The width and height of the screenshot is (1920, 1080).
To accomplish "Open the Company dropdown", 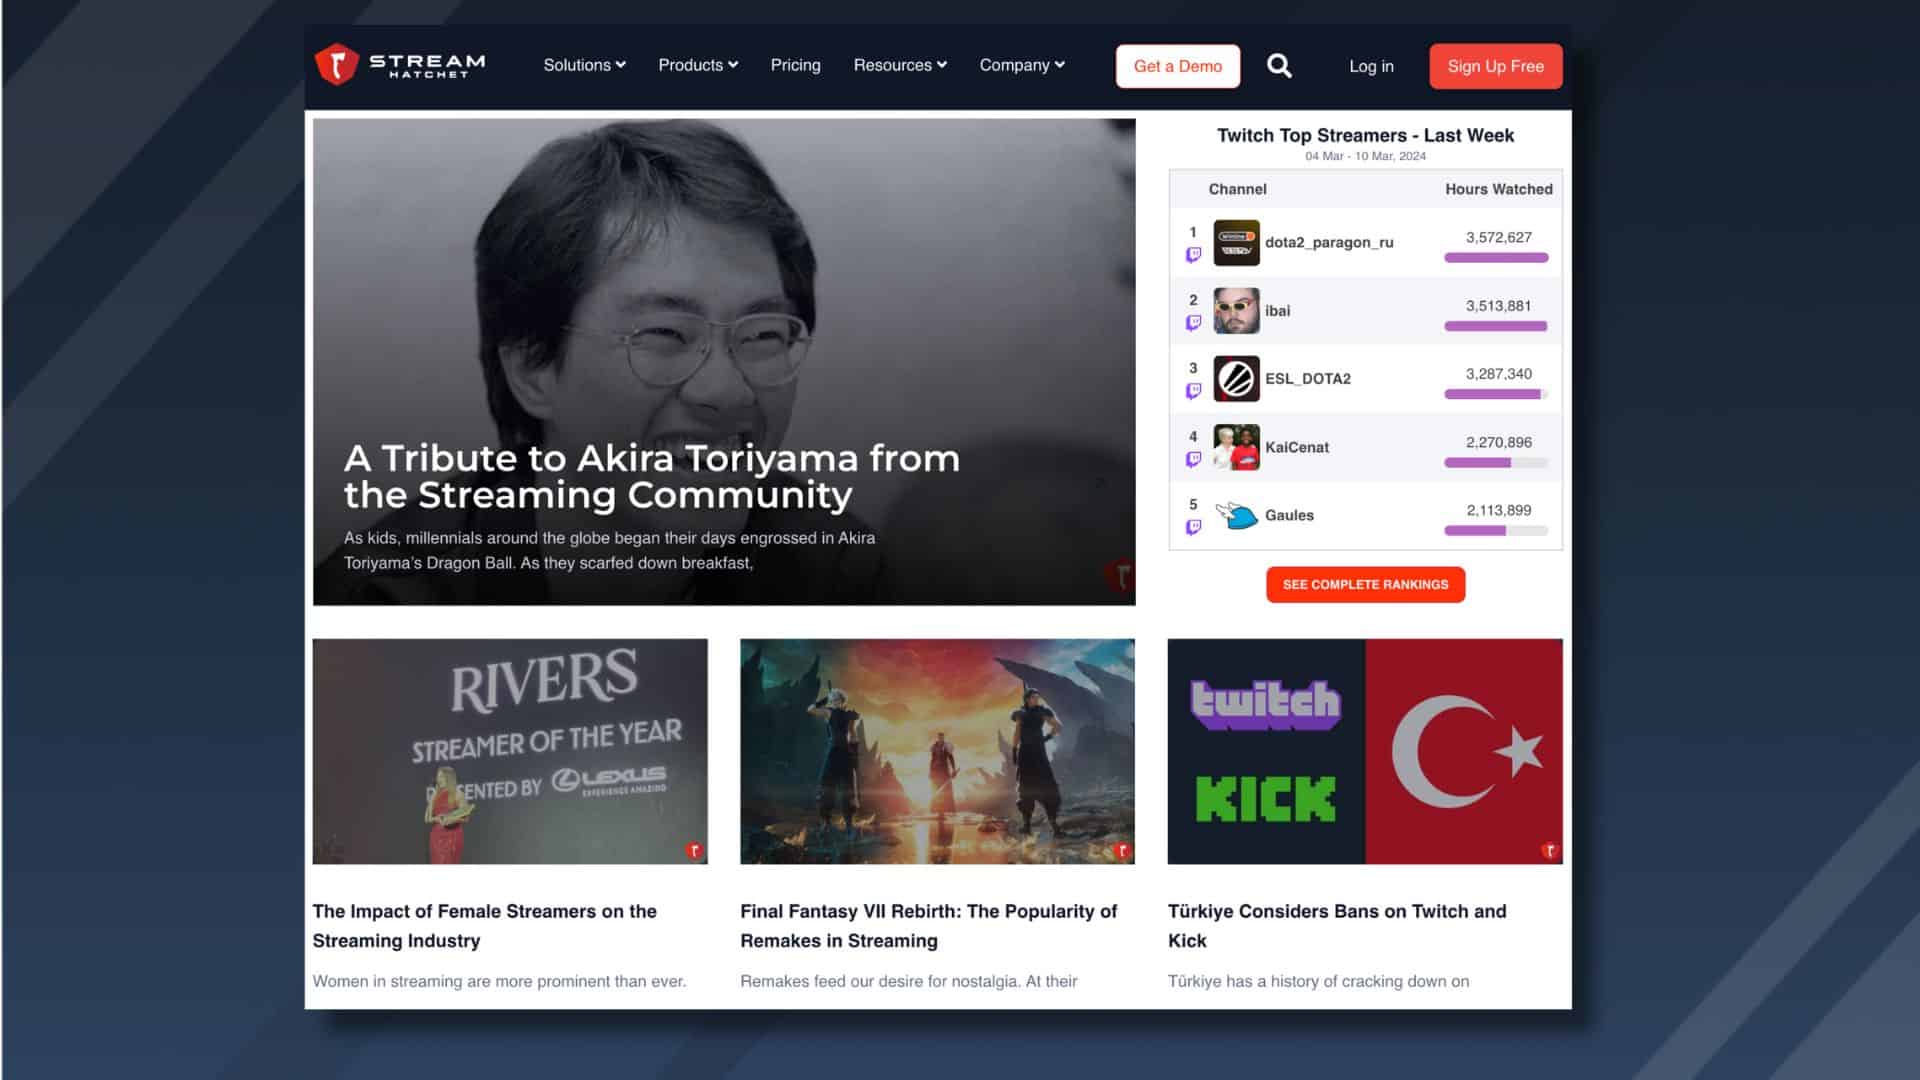I will 1021,65.
